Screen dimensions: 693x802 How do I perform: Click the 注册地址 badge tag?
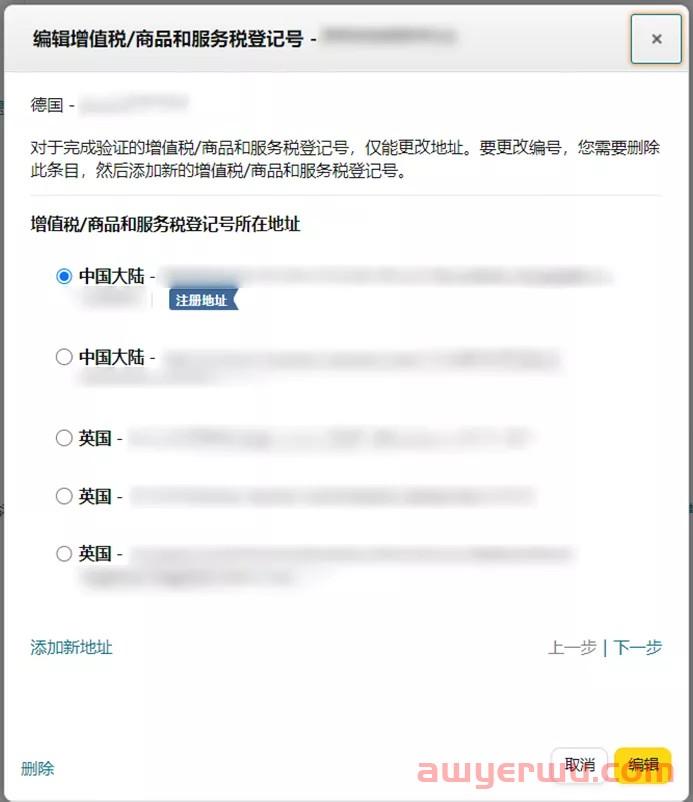(x=204, y=300)
